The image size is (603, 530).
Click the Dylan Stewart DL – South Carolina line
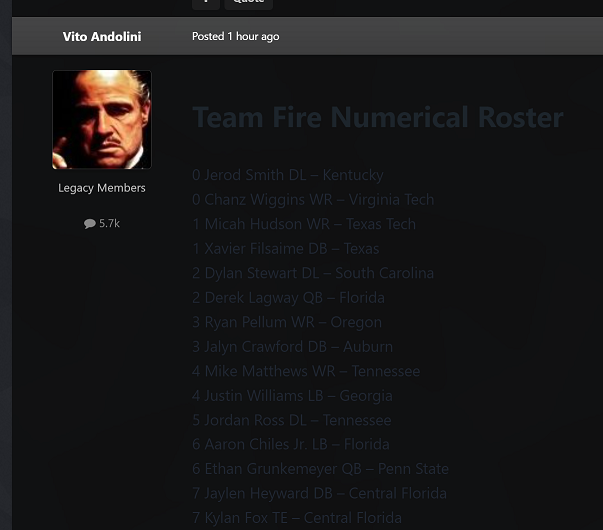click(x=313, y=273)
